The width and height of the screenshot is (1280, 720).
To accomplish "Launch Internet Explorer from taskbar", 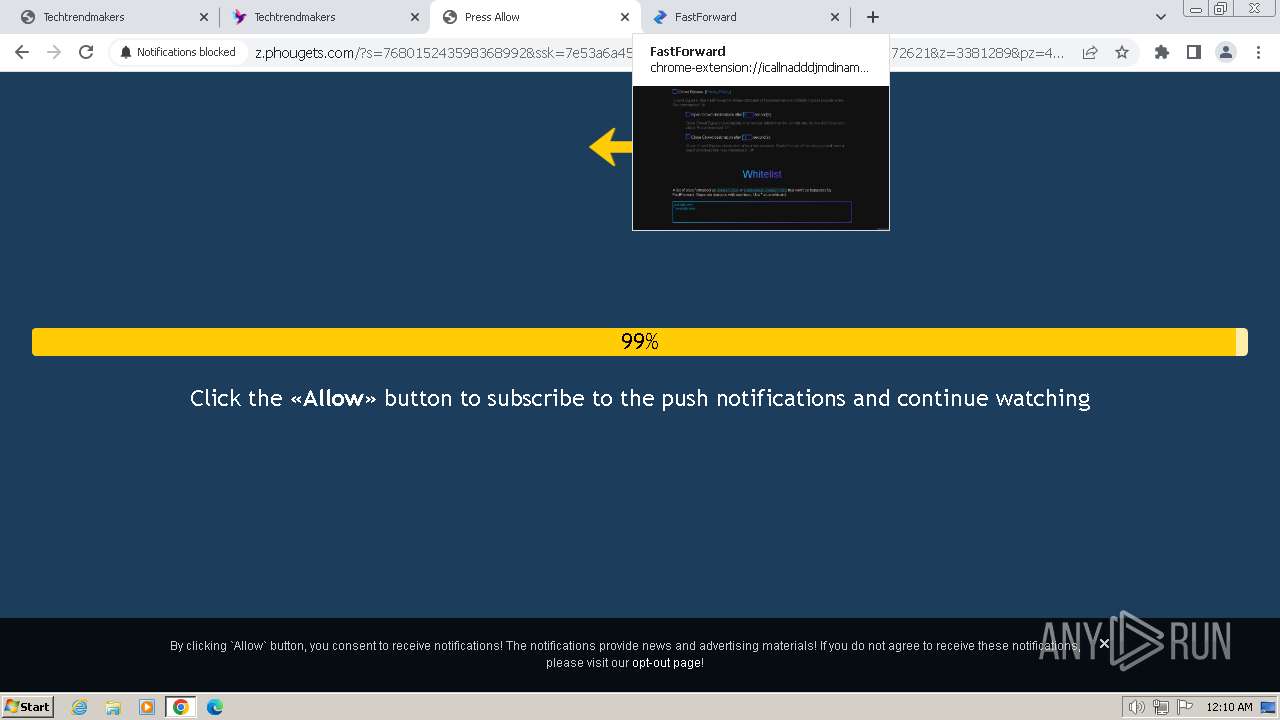I will (x=79, y=707).
